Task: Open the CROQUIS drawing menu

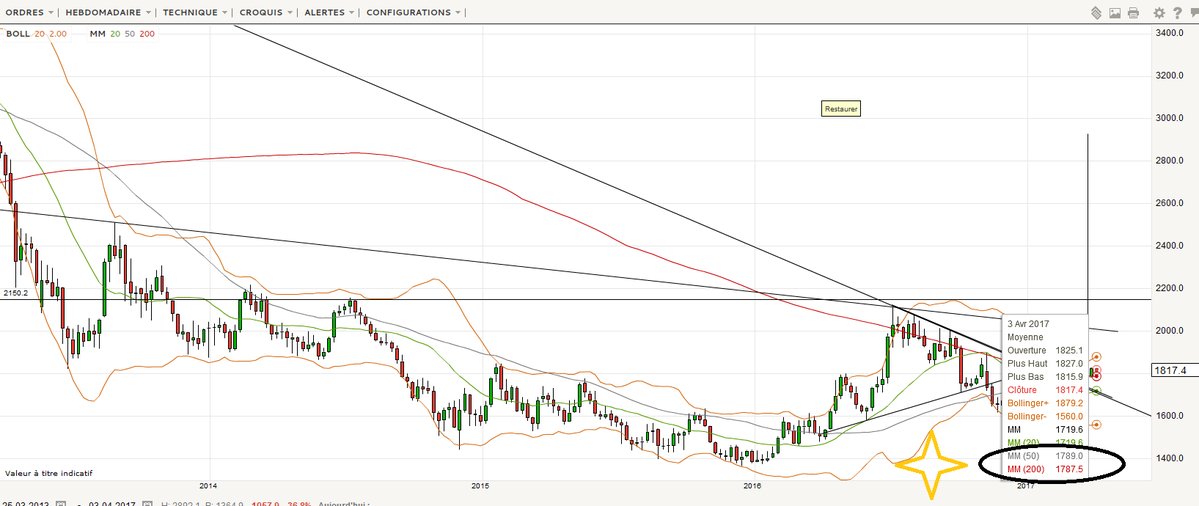Action: [x=266, y=12]
